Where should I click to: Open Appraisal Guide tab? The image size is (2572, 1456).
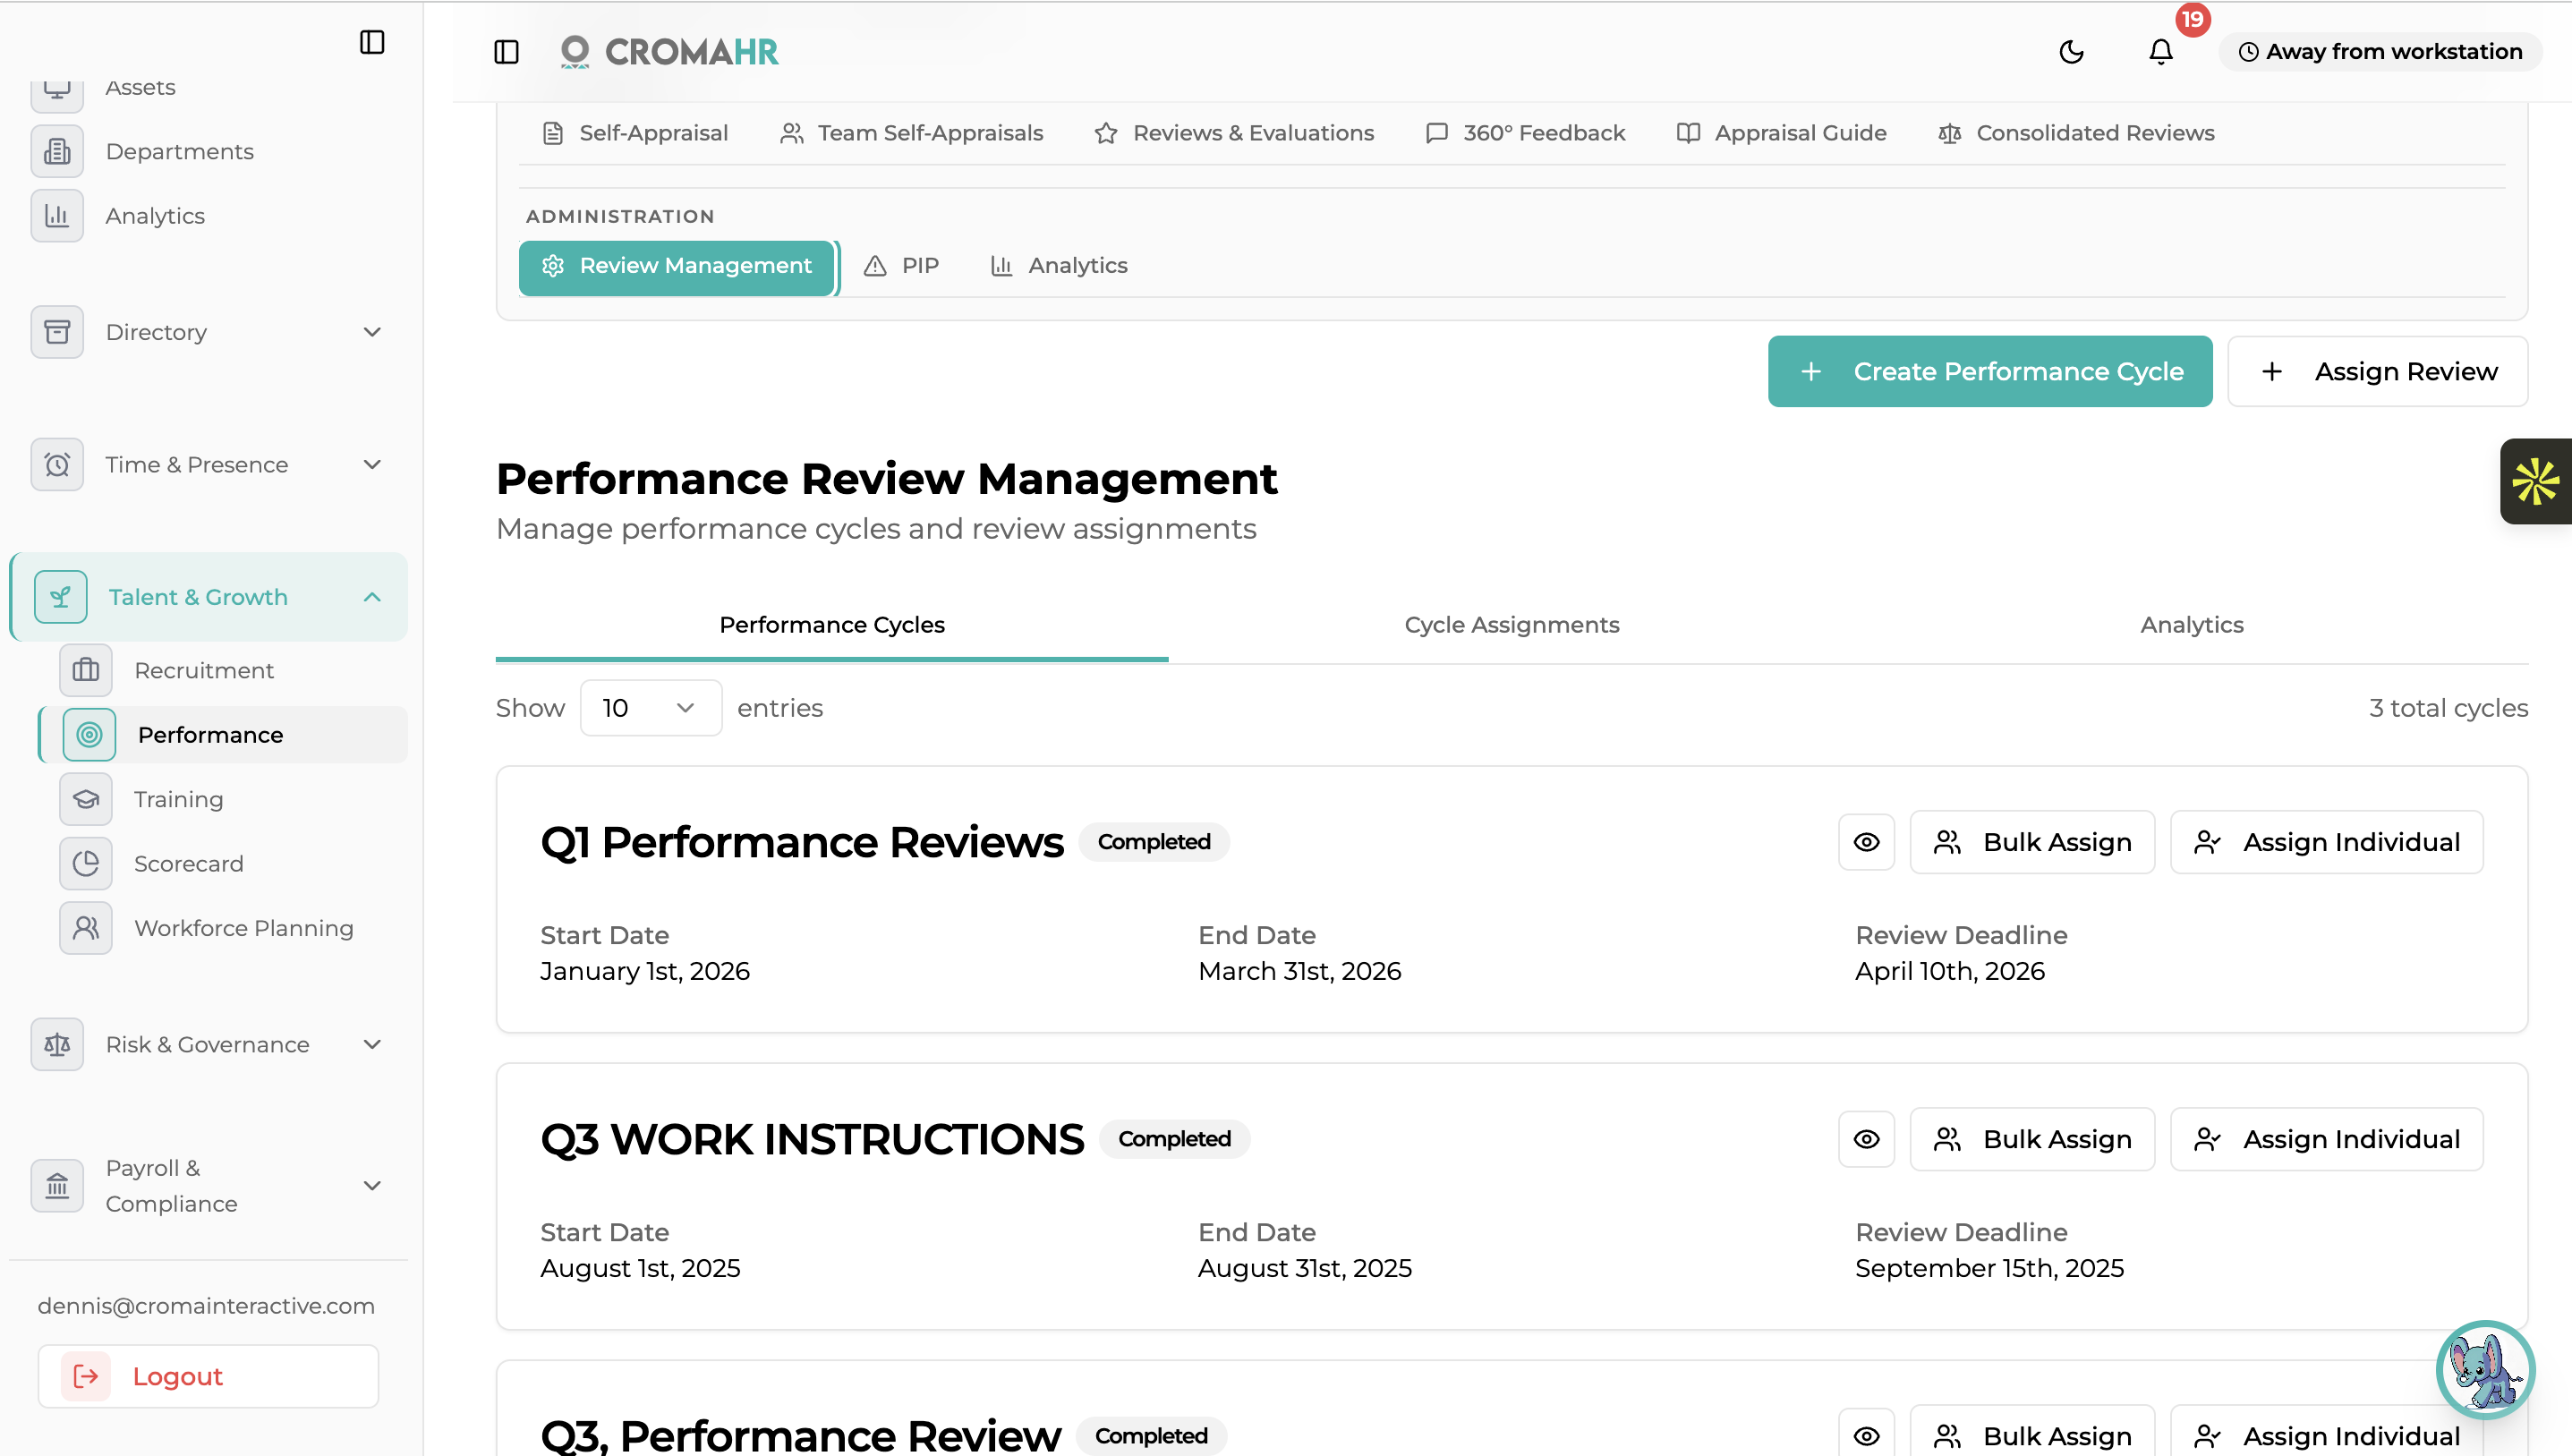click(1782, 133)
